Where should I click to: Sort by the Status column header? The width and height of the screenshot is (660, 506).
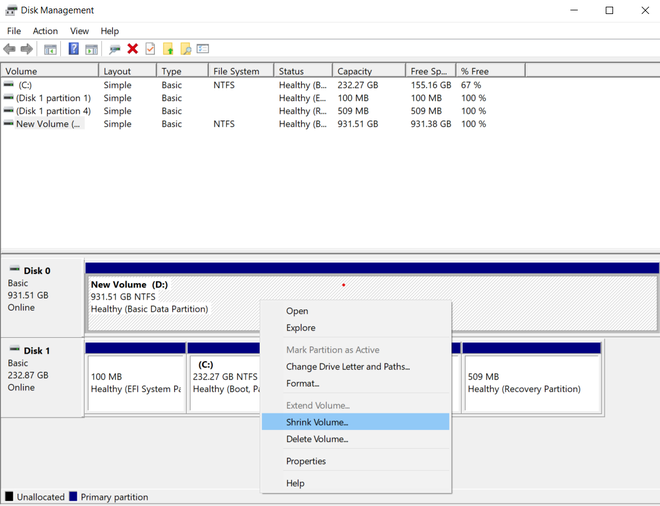[303, 71]
